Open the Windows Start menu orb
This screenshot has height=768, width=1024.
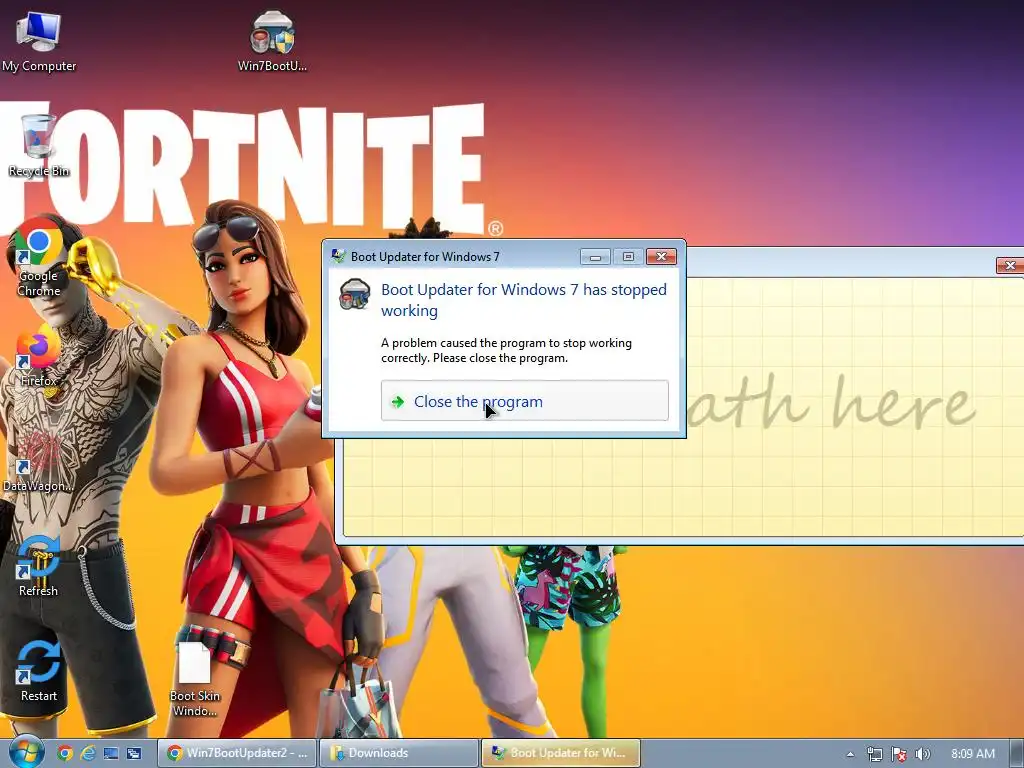point(26,752)
